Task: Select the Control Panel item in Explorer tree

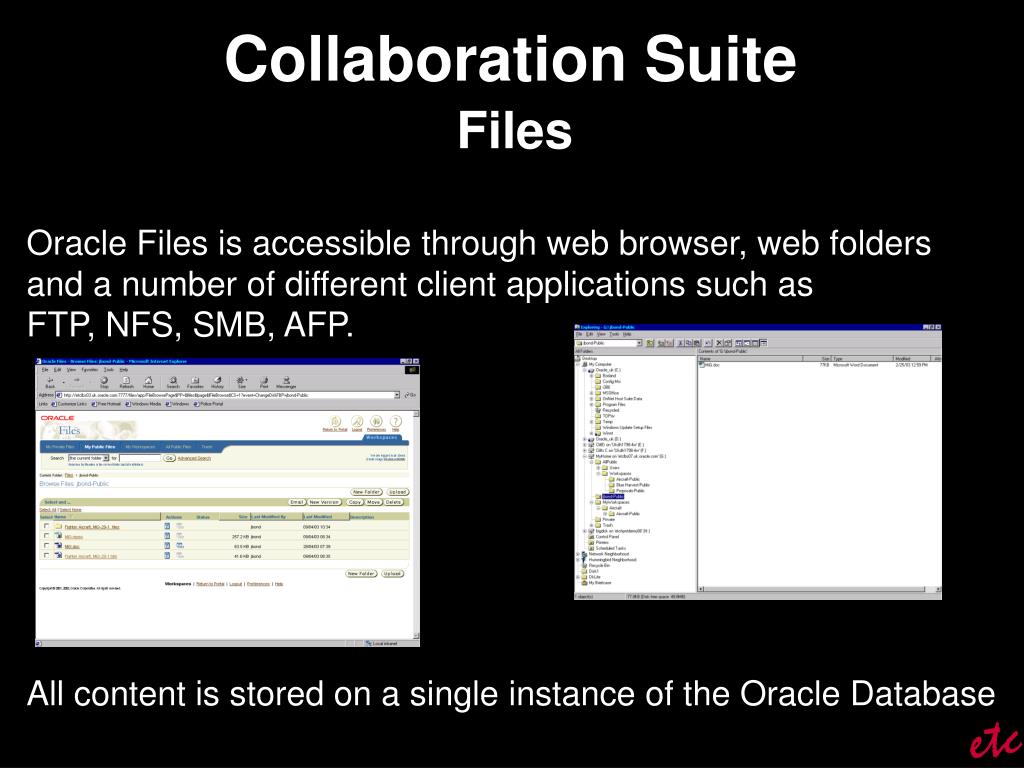Action: 602,537
